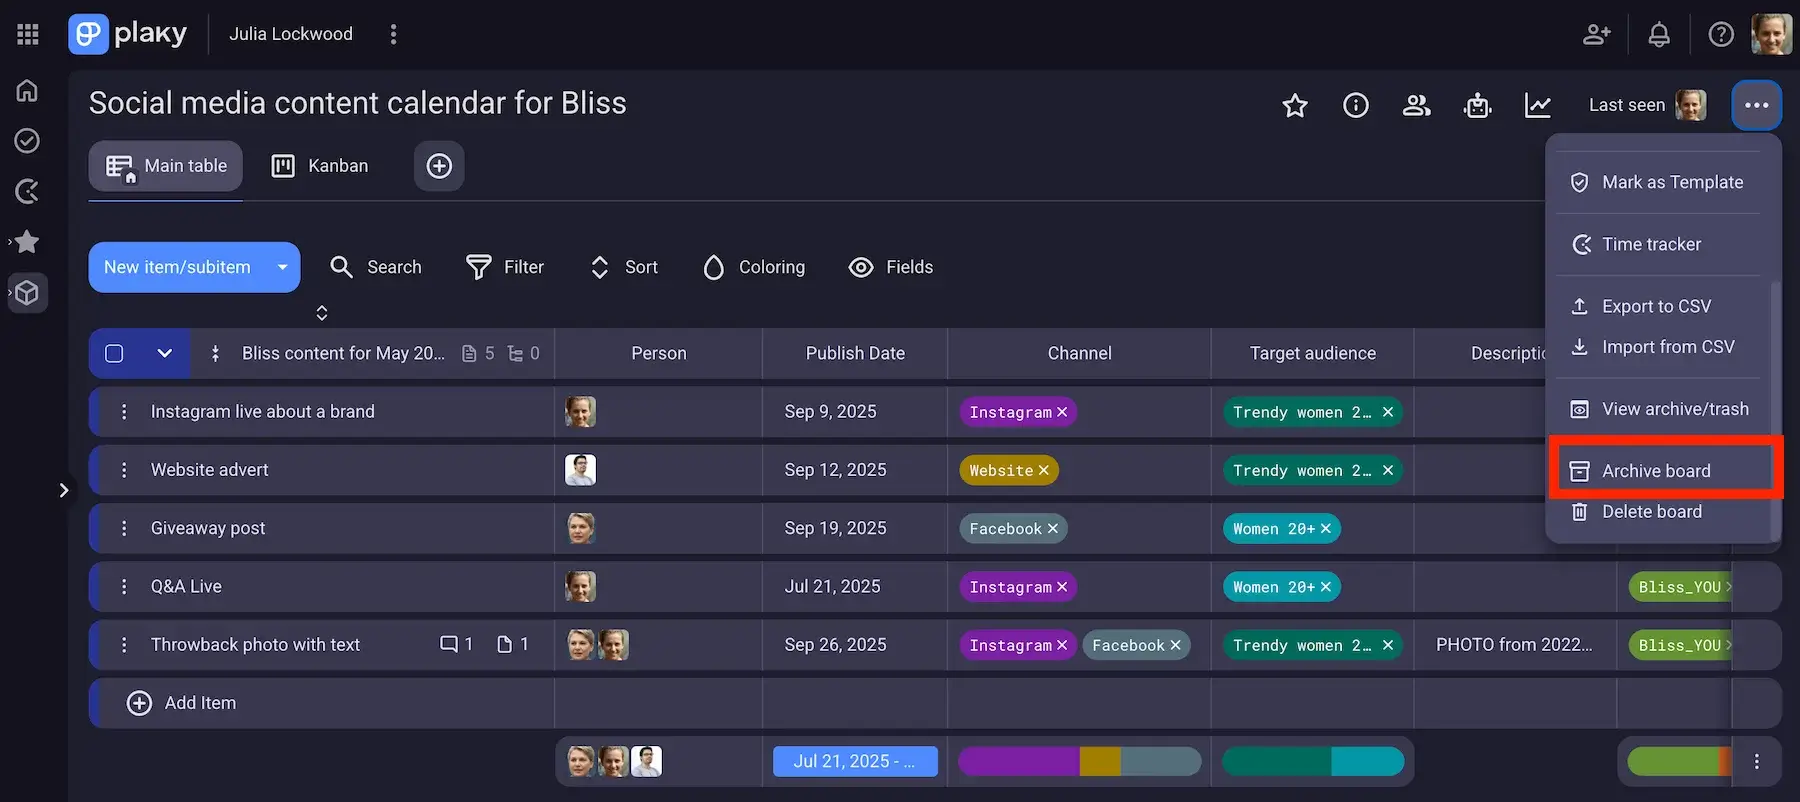Open the Coloring option
The height and width of the screenshot is (802, 1800).
click(x=754, y=267)
